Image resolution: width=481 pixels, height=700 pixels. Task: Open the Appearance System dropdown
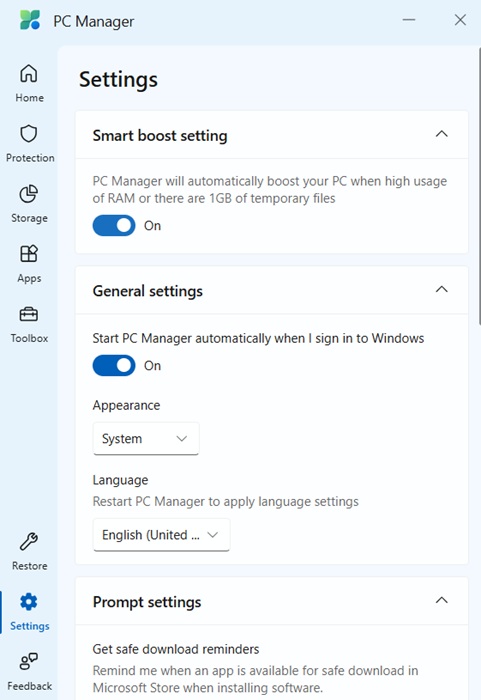[146, 438]
